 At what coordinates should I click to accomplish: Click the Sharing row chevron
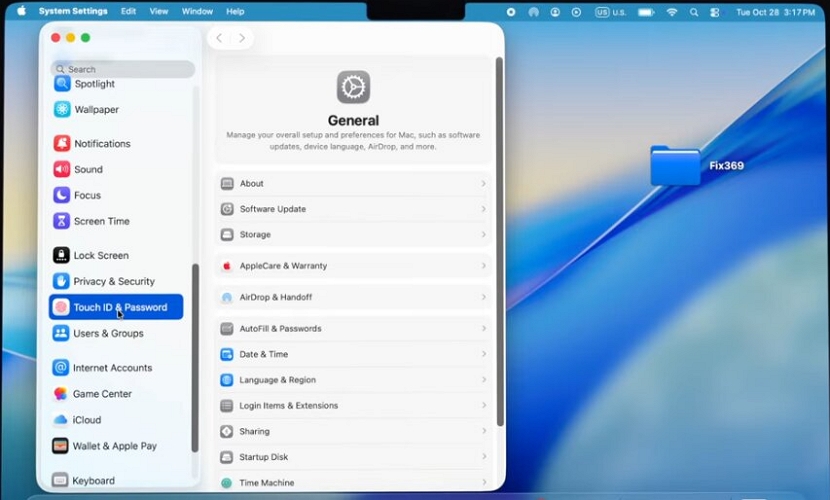(x=483, y=431)
